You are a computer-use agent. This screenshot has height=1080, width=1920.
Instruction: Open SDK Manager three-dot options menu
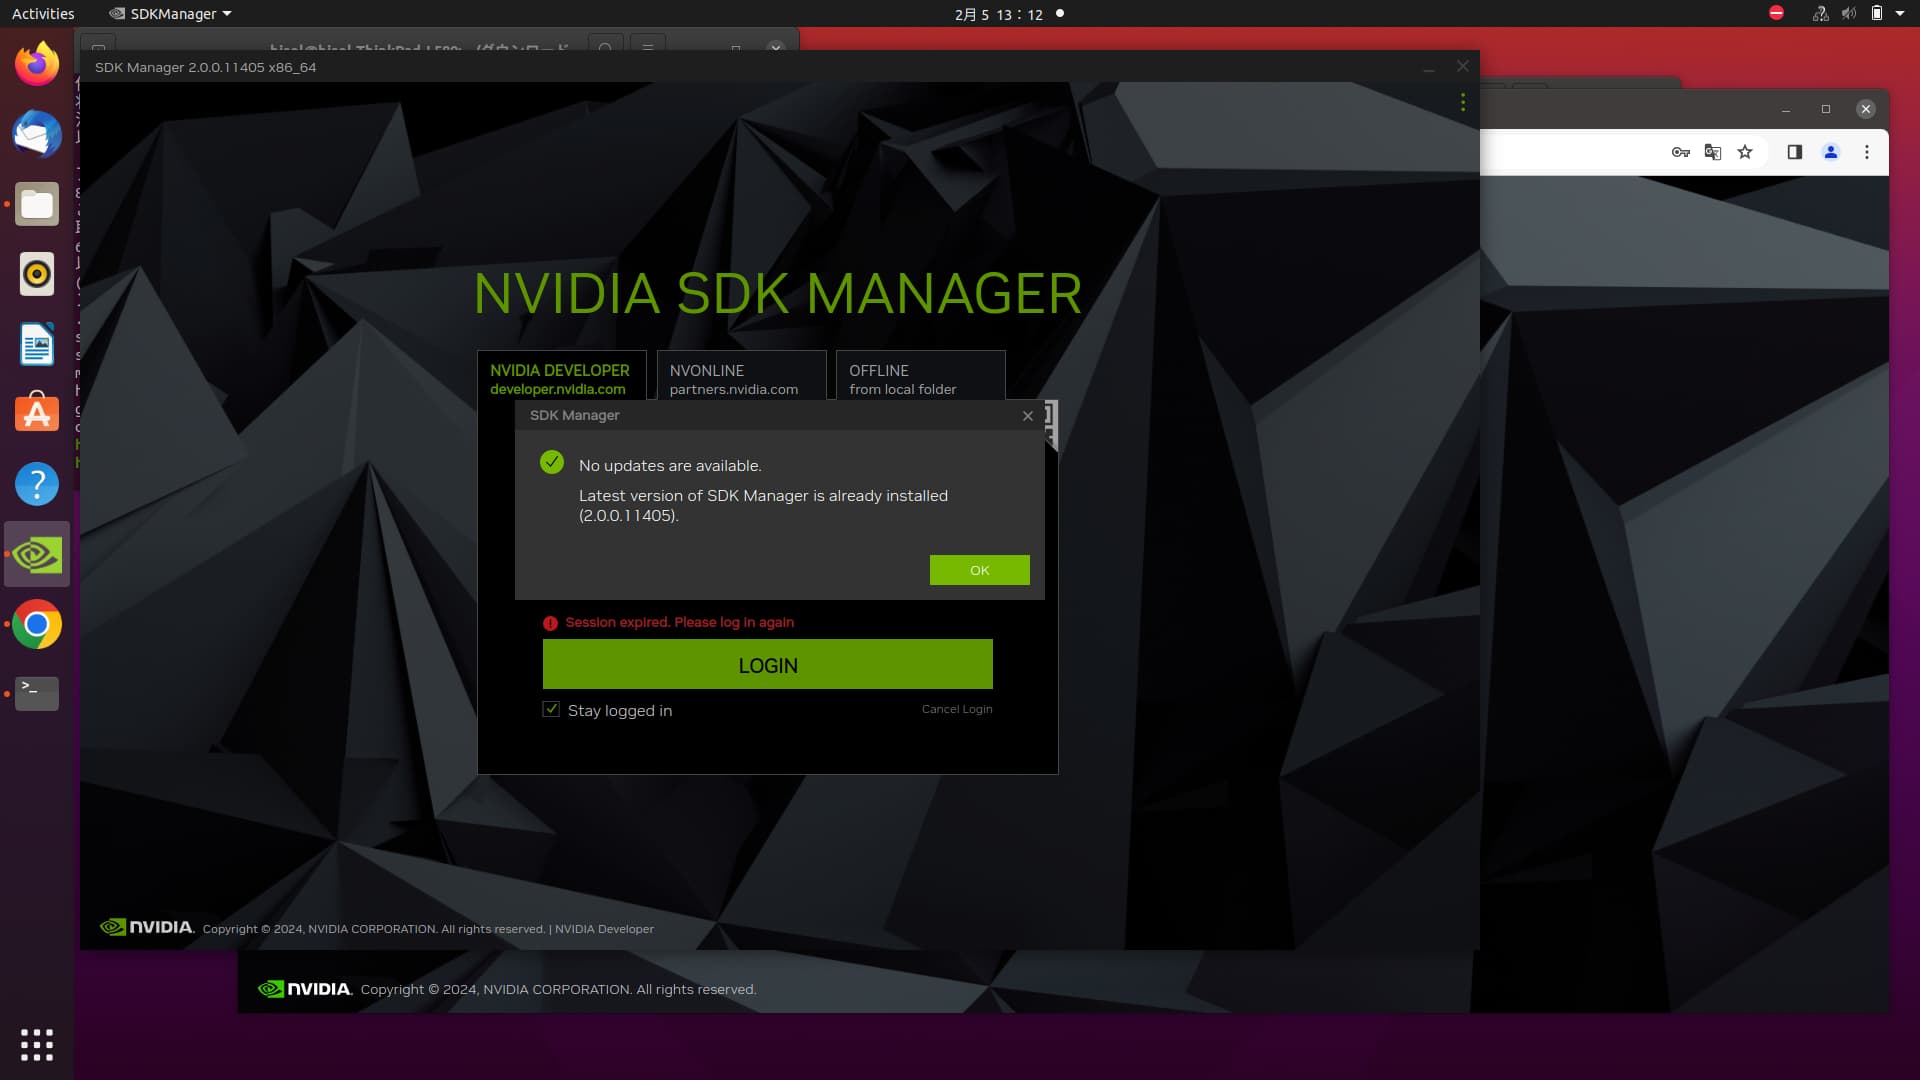coord(1462,102)
